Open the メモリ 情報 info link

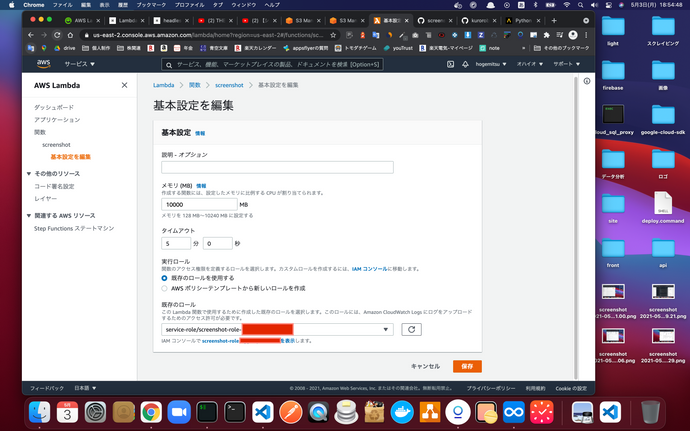pyautogui.click(x=201, y=186)
